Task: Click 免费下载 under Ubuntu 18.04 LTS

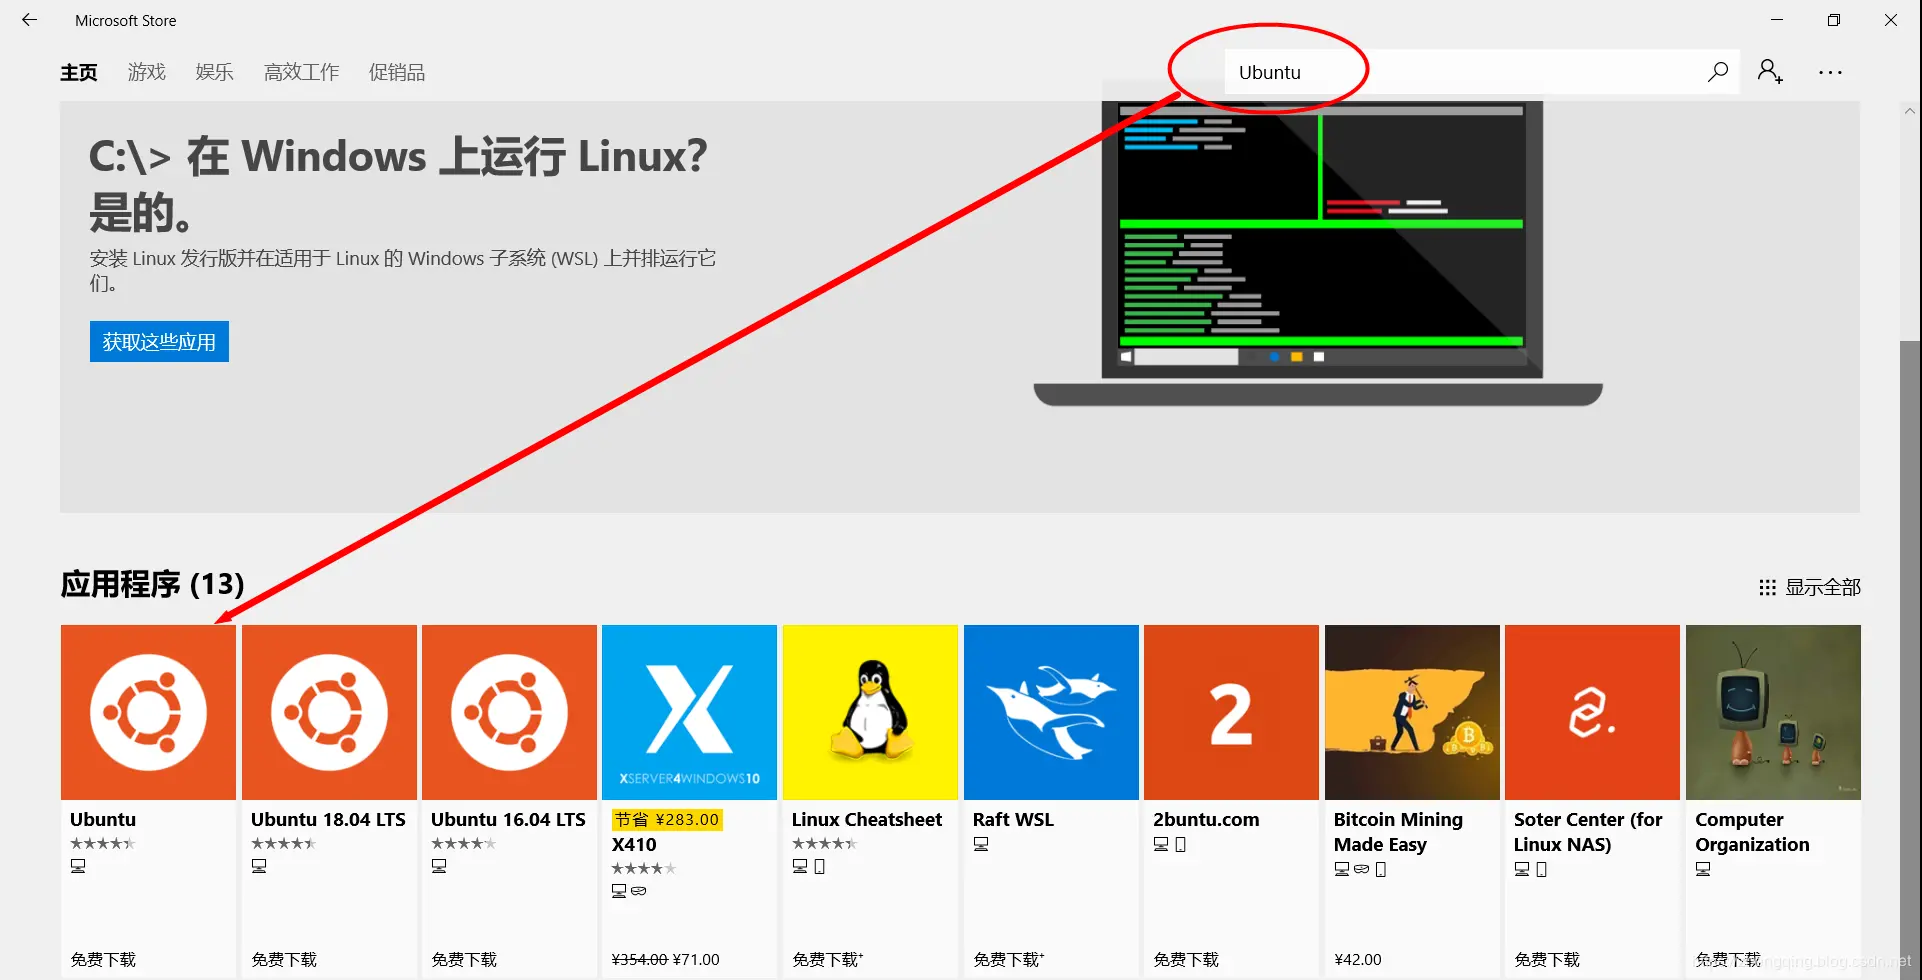Action: click(x=284, y=959)
